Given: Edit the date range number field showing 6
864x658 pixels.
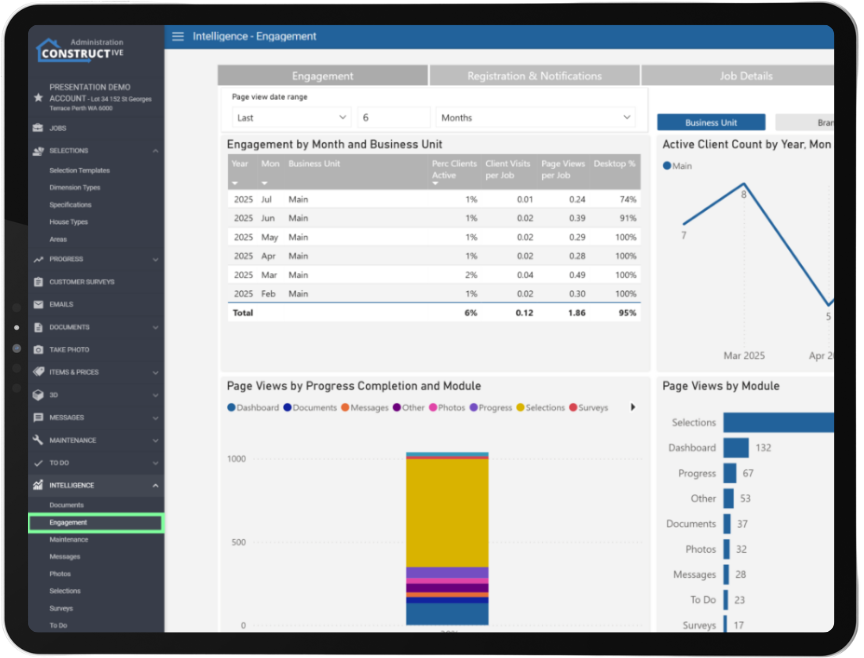Looking at the screenshot, I should tap(393, 117).
